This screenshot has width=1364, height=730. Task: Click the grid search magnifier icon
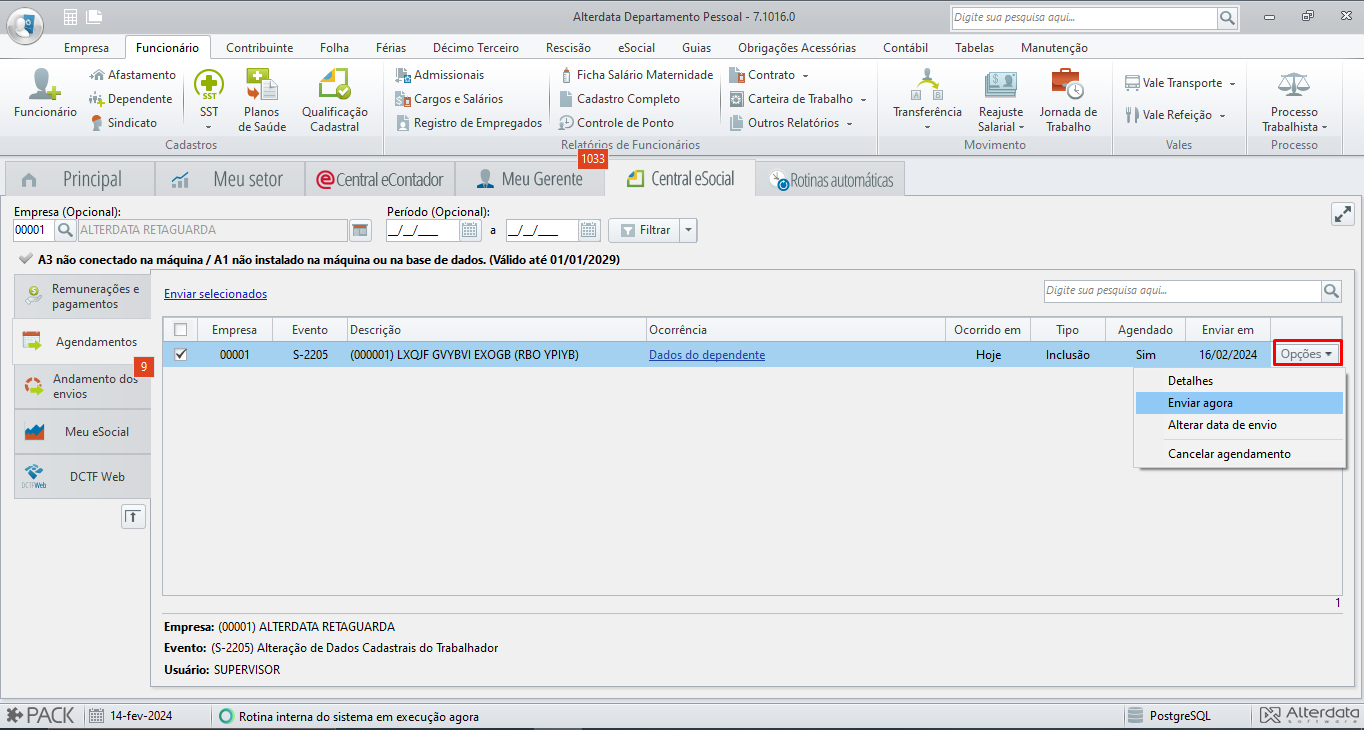(x=1331, y=291)
